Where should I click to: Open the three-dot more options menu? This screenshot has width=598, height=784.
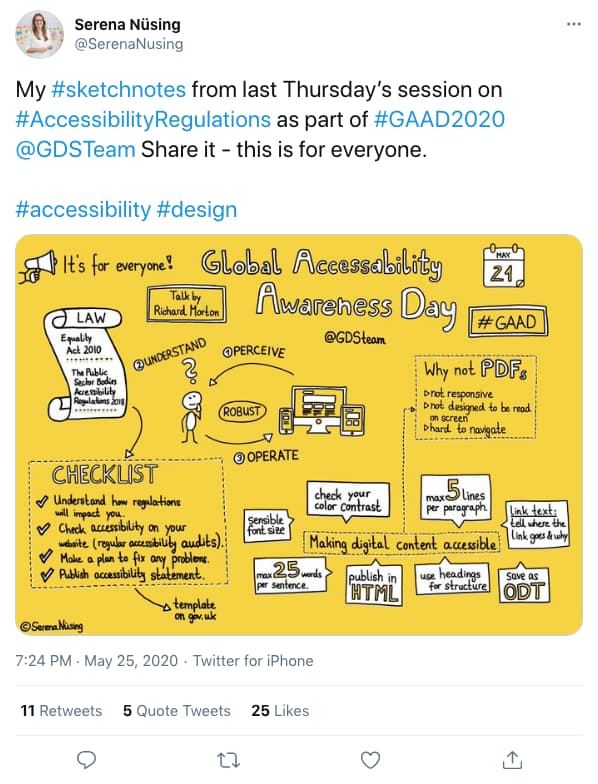tap(574, 24)
